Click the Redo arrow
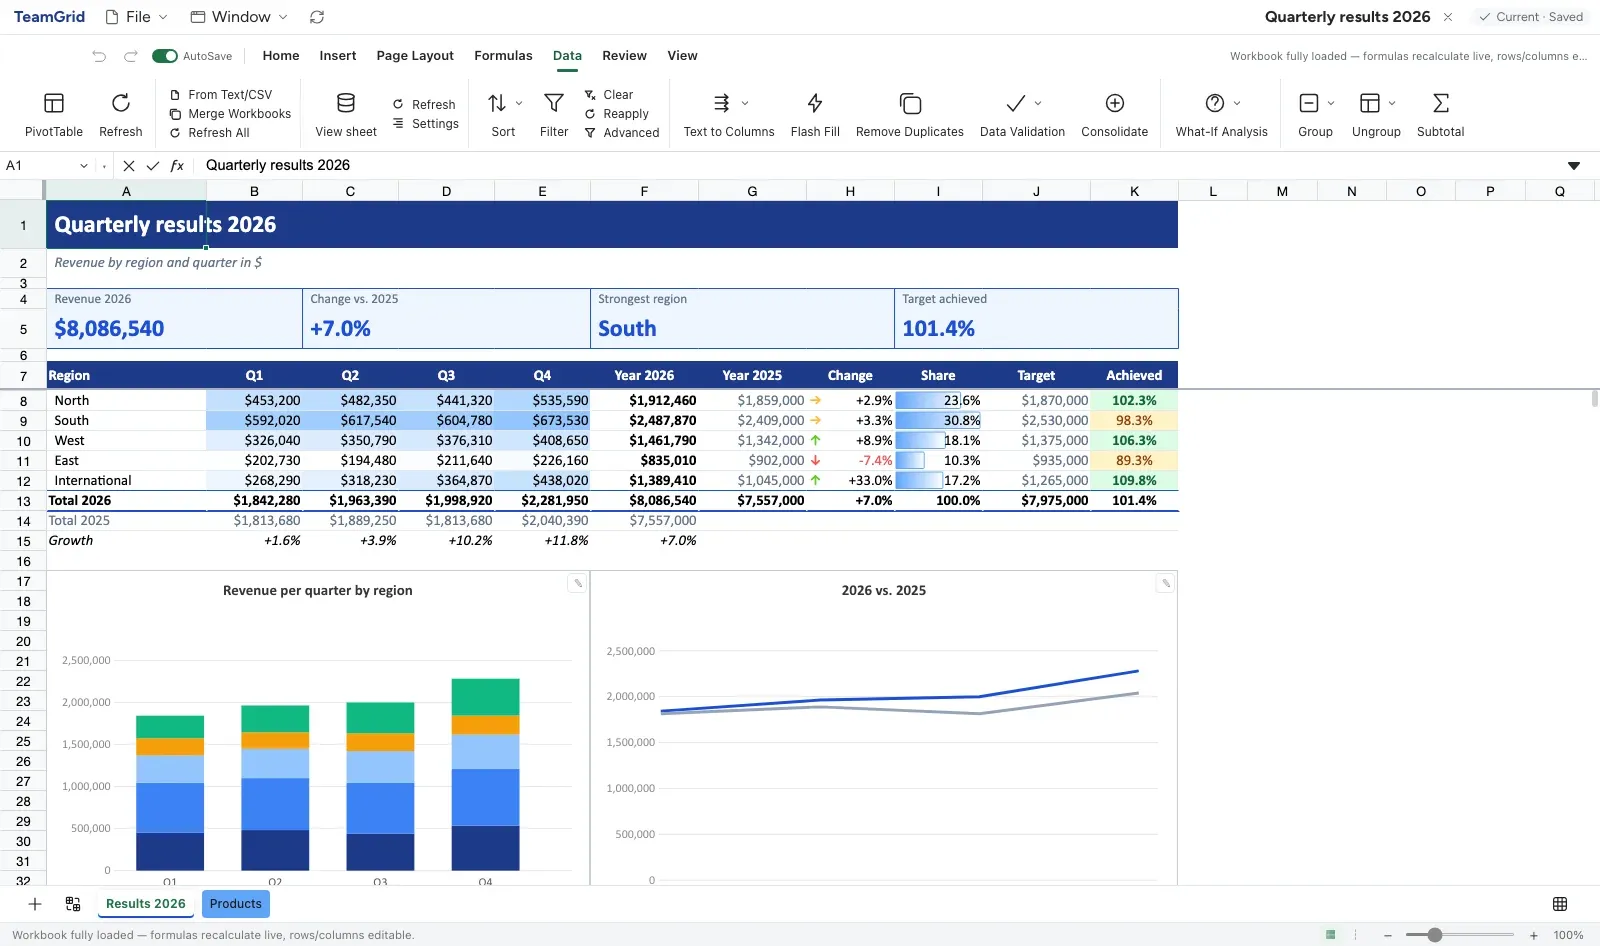1600x946 pixels. pos(131,56)
